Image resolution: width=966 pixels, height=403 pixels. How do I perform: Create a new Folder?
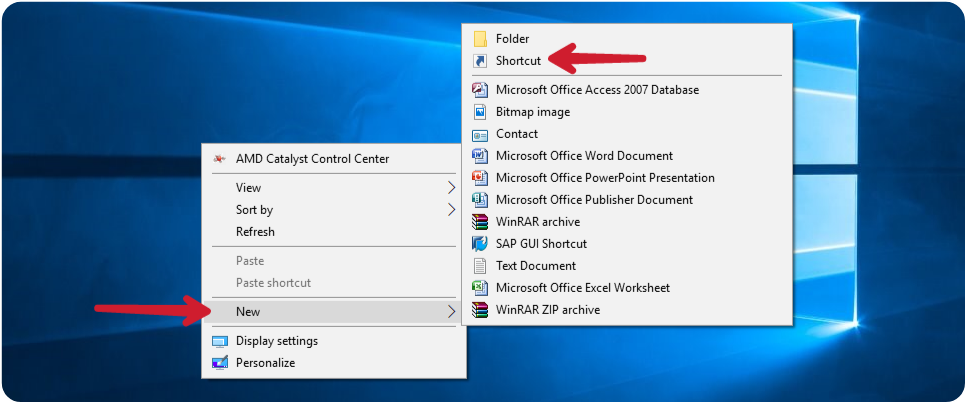[x=627, y=39]
